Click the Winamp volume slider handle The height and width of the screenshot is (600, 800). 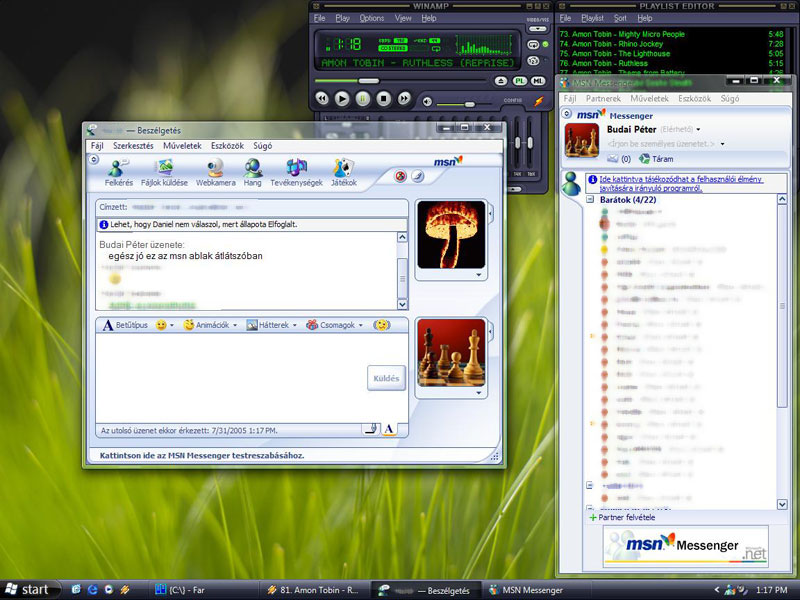tap(470, 104)
